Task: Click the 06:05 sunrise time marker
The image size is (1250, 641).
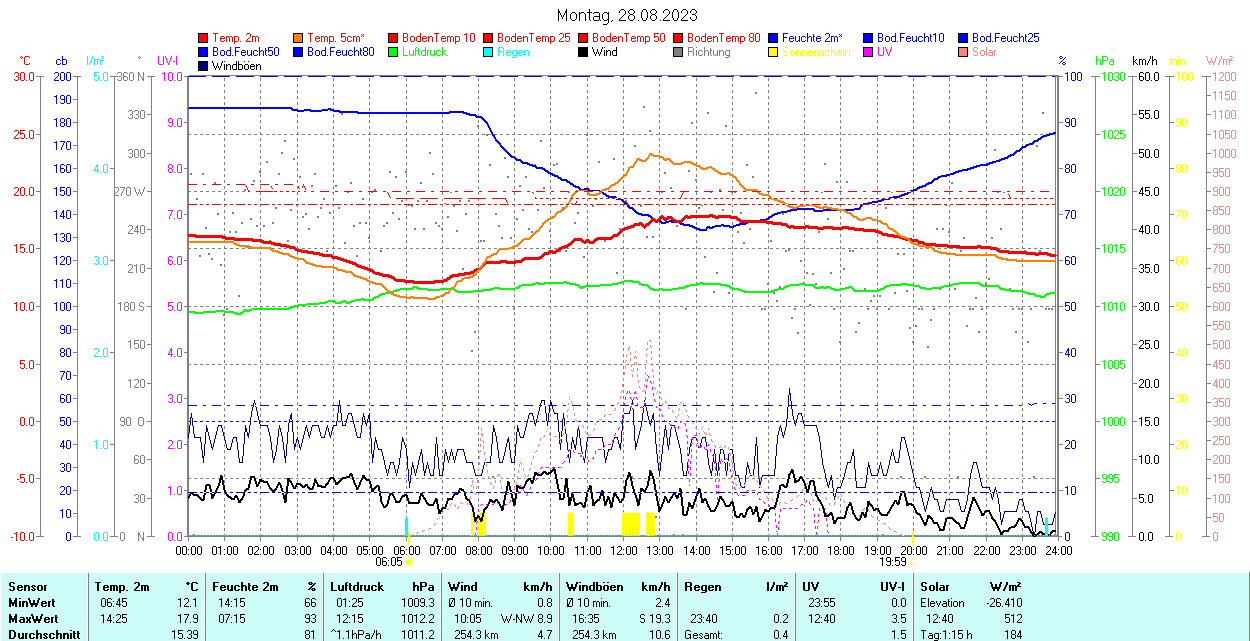Action: (x=388, y=562)
